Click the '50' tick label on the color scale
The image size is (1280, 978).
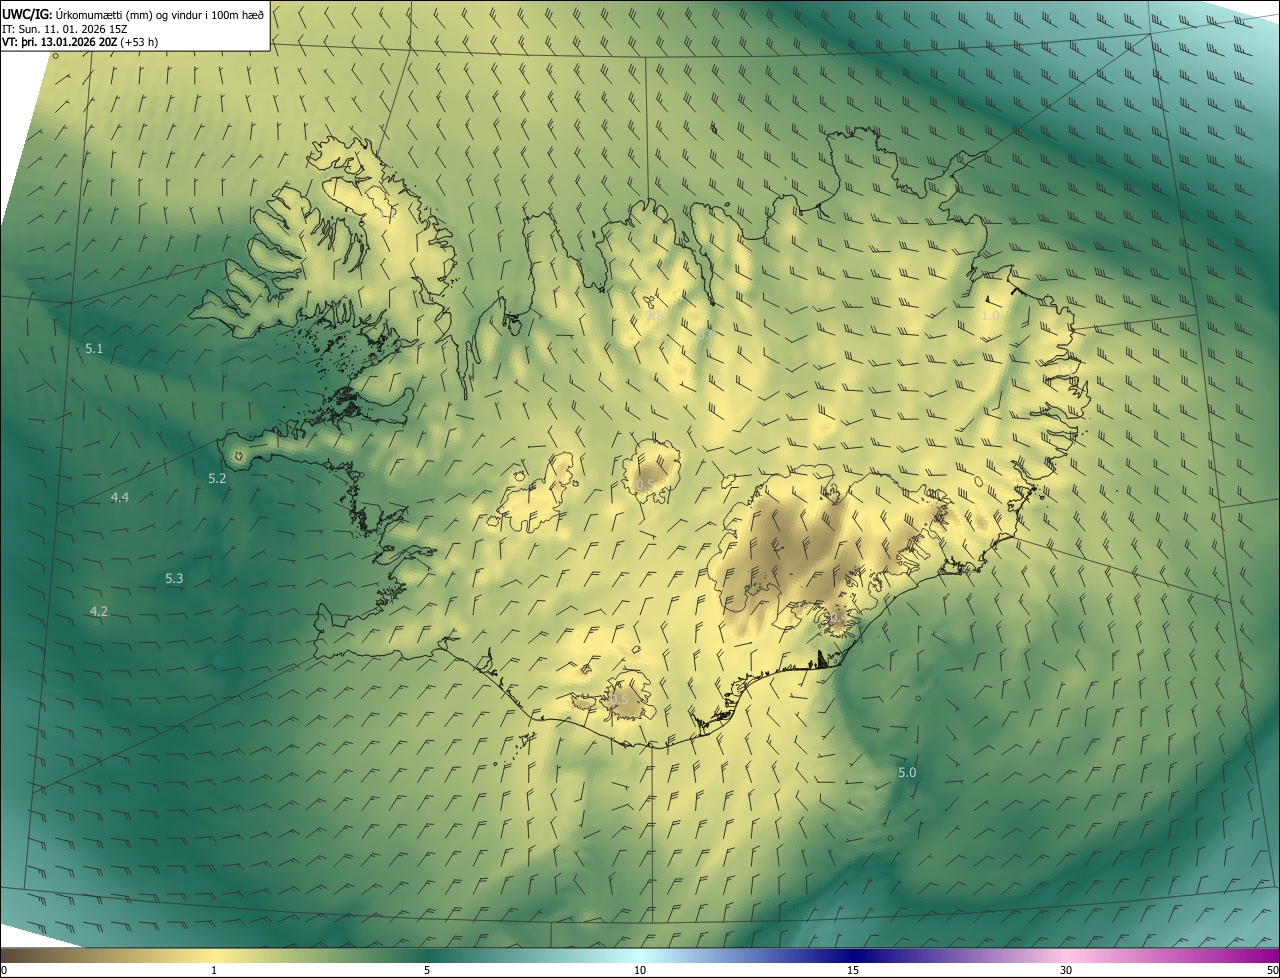pyautogui.click(x=1272, y=970)
